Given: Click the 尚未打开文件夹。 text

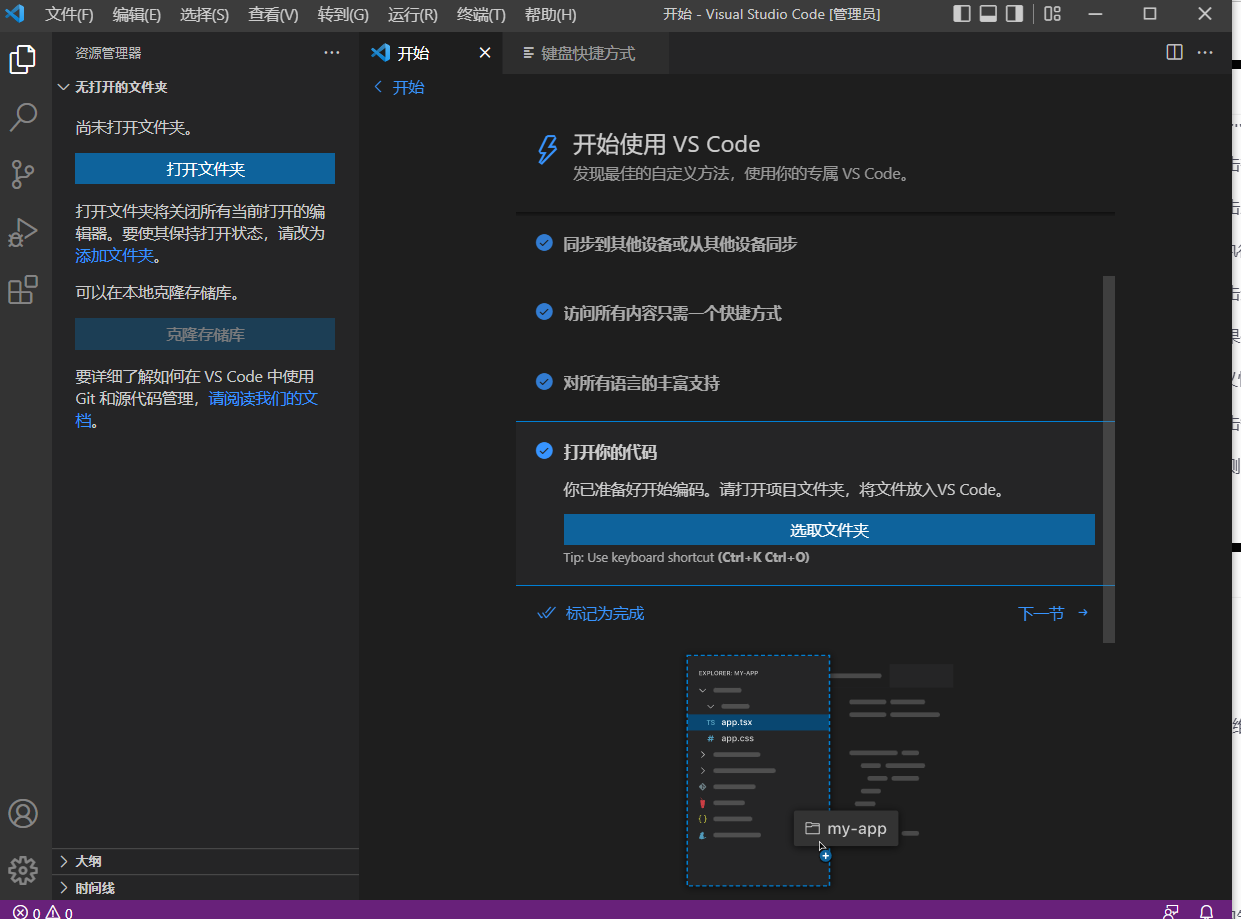Looking at the screenshot, I should tap(134, 128).
